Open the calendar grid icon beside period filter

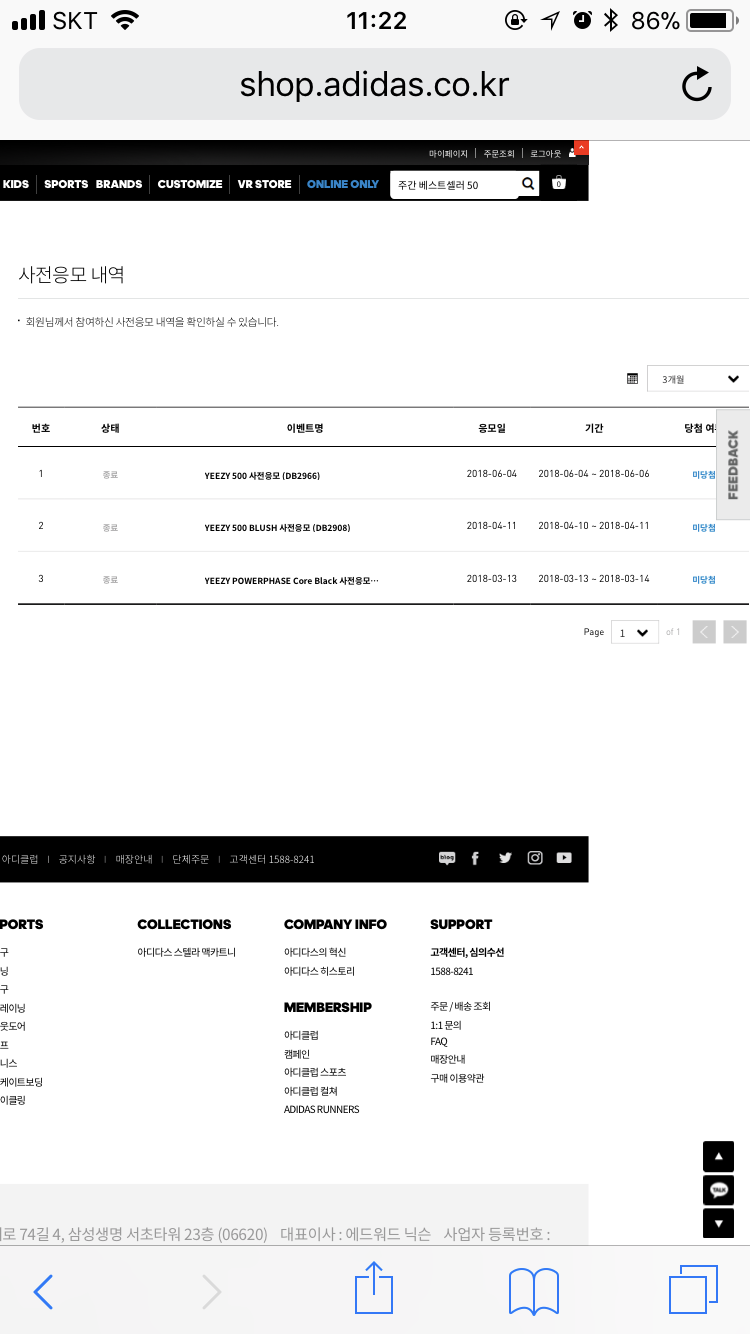(x=632, y=378)
